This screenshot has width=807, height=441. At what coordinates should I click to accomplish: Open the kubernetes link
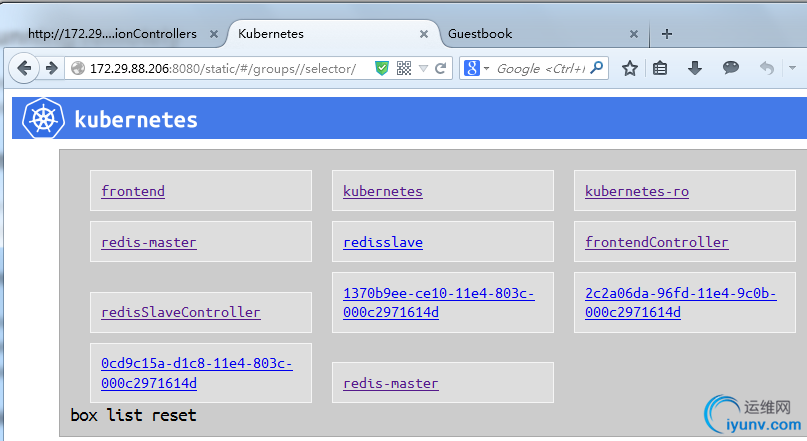coord(382,191)
